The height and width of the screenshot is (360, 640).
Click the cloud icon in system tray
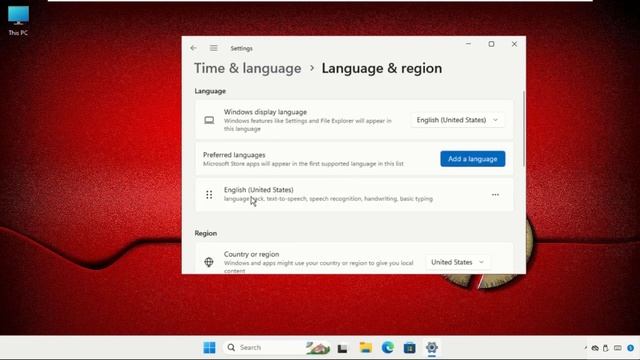pyautogui.click(x=595, y=348)
